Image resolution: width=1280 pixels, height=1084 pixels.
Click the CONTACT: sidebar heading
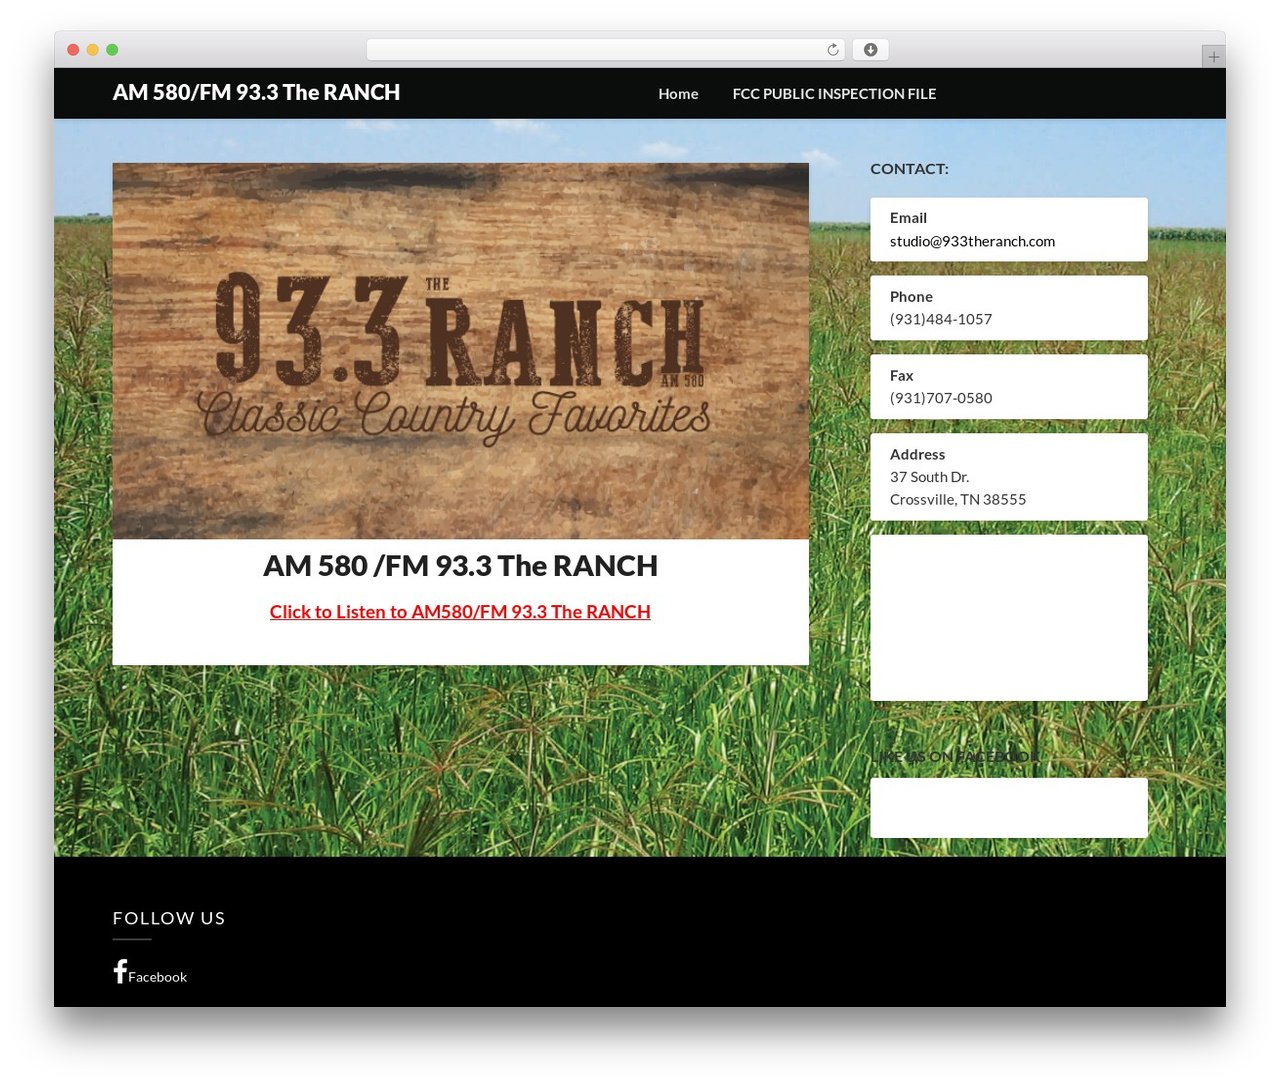click(x=909, y=169)
